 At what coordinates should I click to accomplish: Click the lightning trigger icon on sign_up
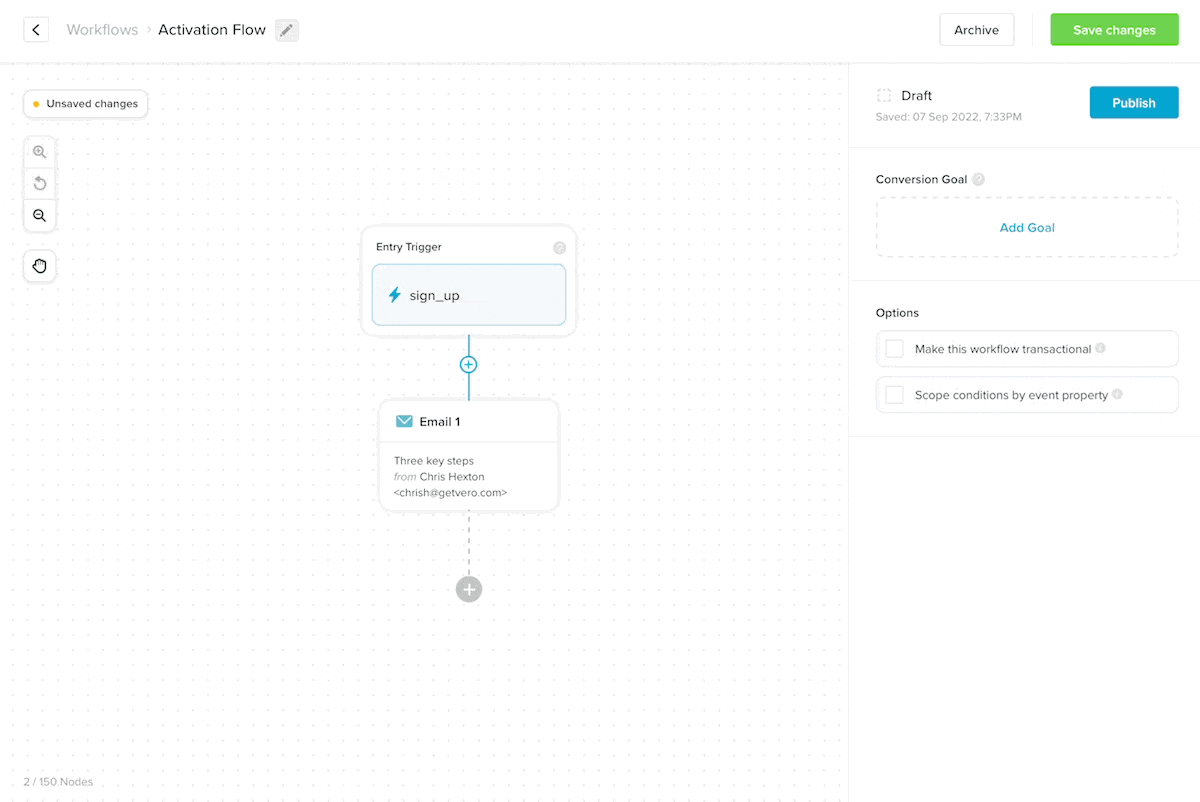click(x=395, y=295)
